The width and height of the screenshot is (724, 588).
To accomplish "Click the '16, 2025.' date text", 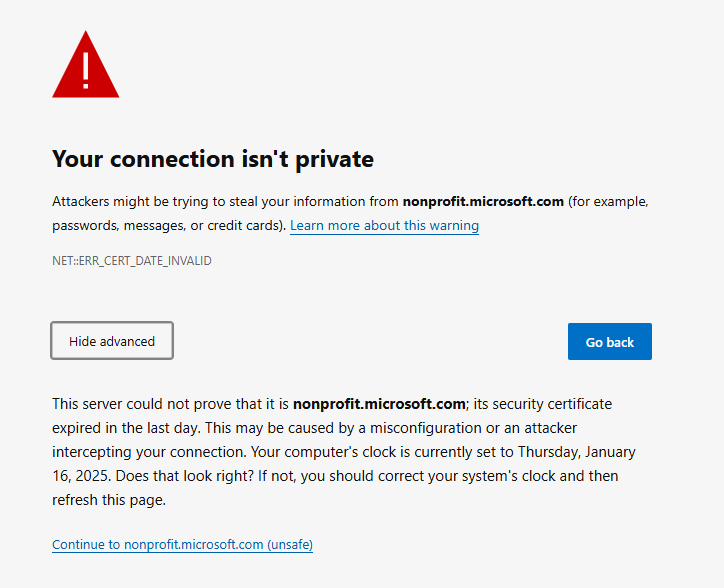I will pos(82,476).
